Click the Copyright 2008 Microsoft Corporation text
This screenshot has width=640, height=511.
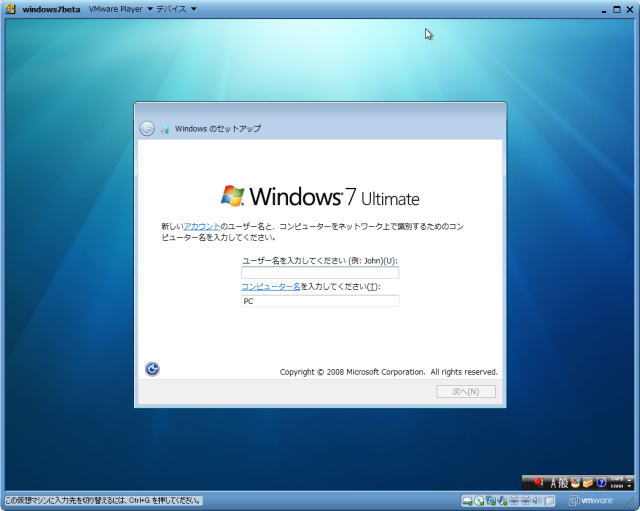point(389,372)
